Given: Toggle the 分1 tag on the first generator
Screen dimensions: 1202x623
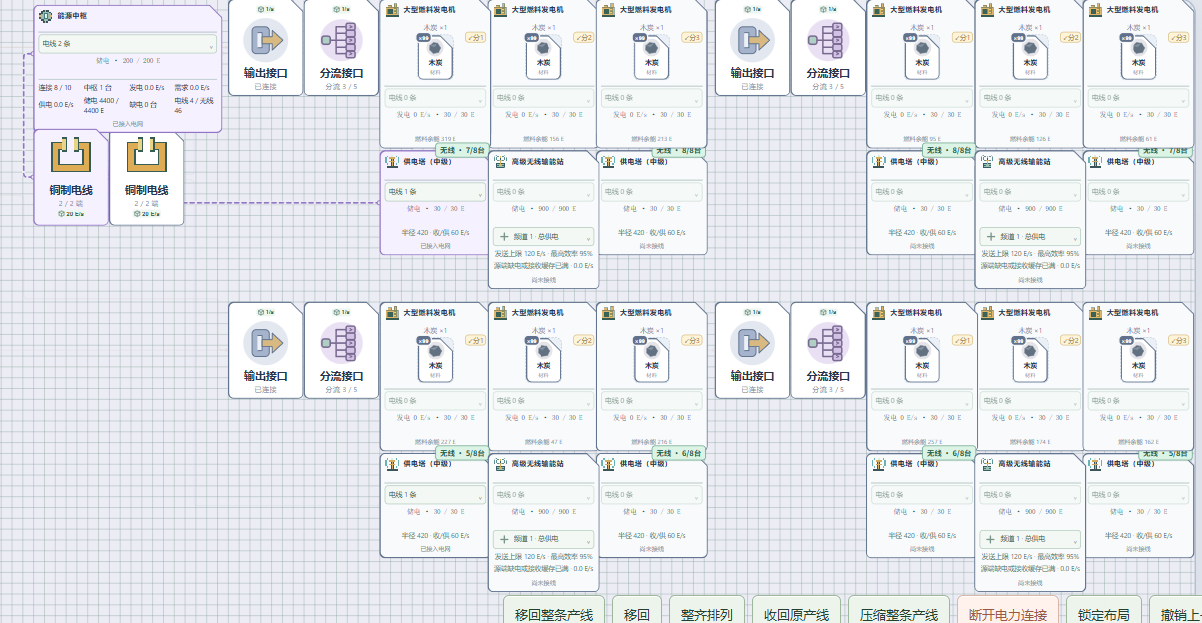Looking at the screenshot, I should click(x=475, y=38).
